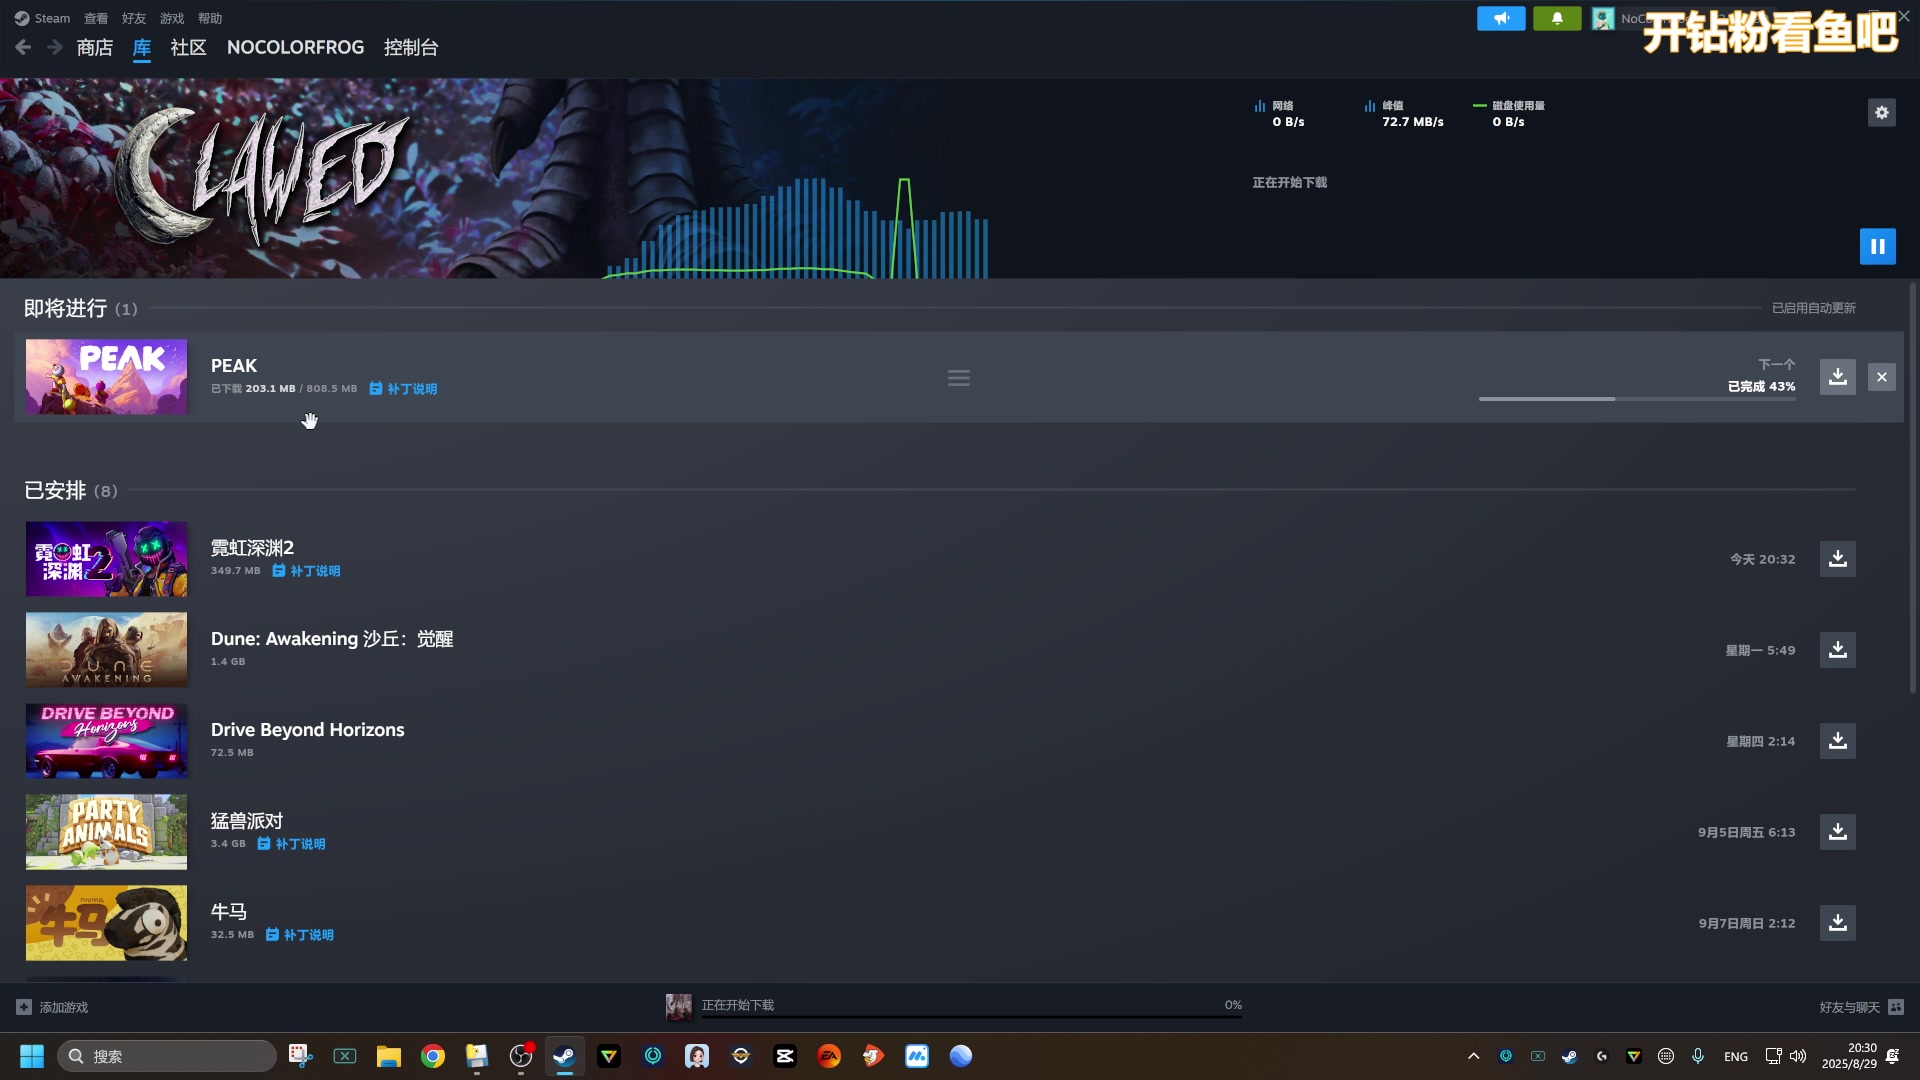Download Dune: Awakening update now

(1837, 650)
